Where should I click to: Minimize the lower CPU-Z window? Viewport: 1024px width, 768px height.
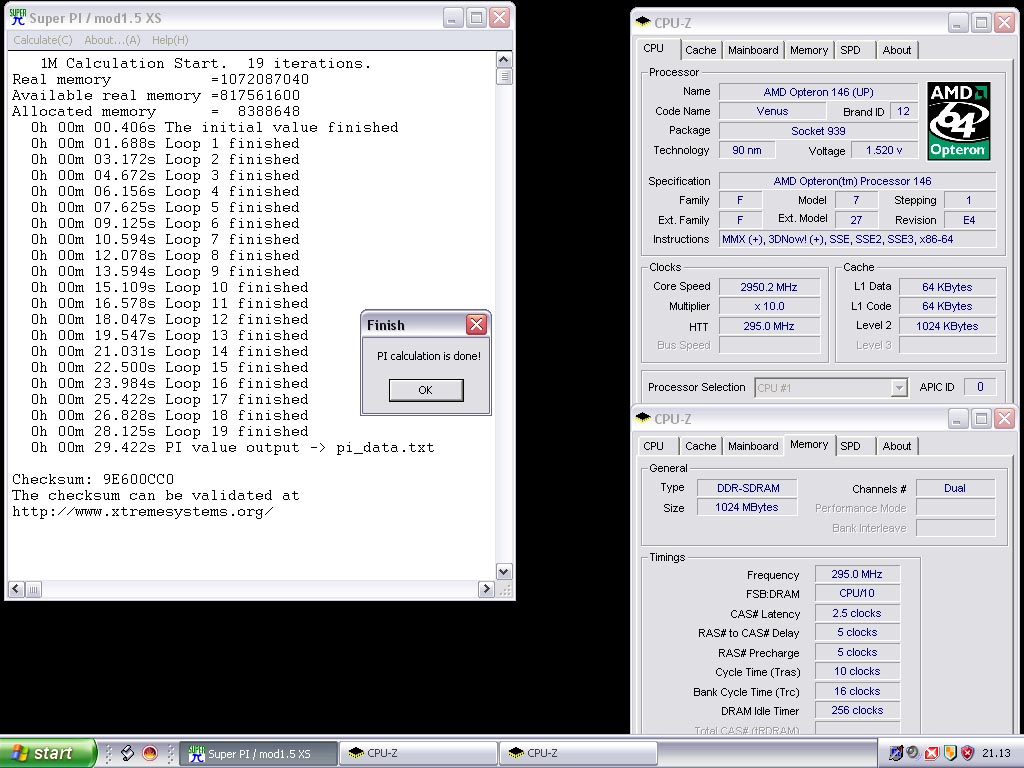957,419
